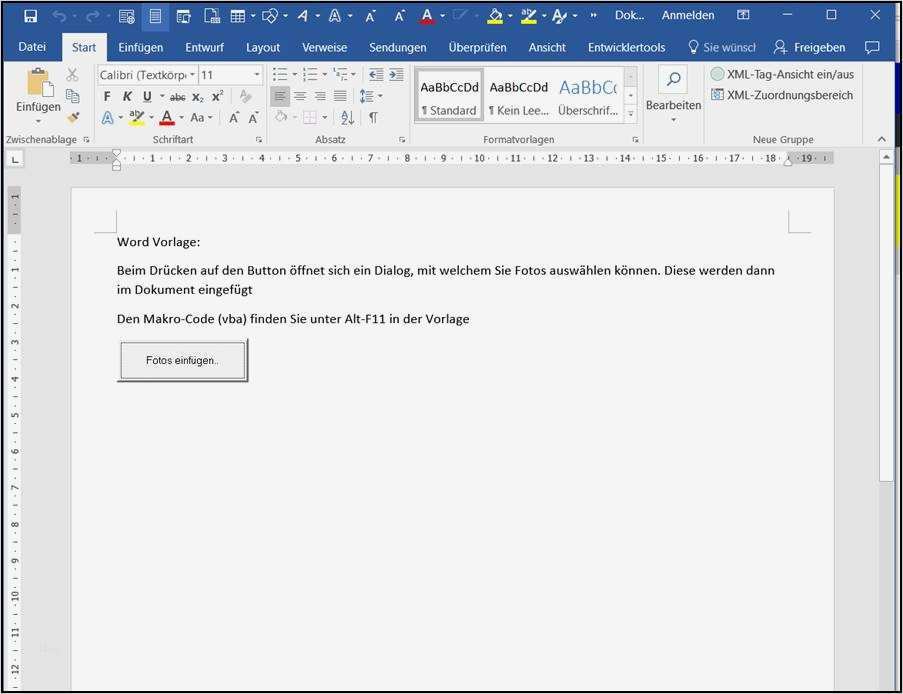Click the Undo arrow in the quick access toolbar
This screenshot has height=694, width=903.
click(58, 16)
